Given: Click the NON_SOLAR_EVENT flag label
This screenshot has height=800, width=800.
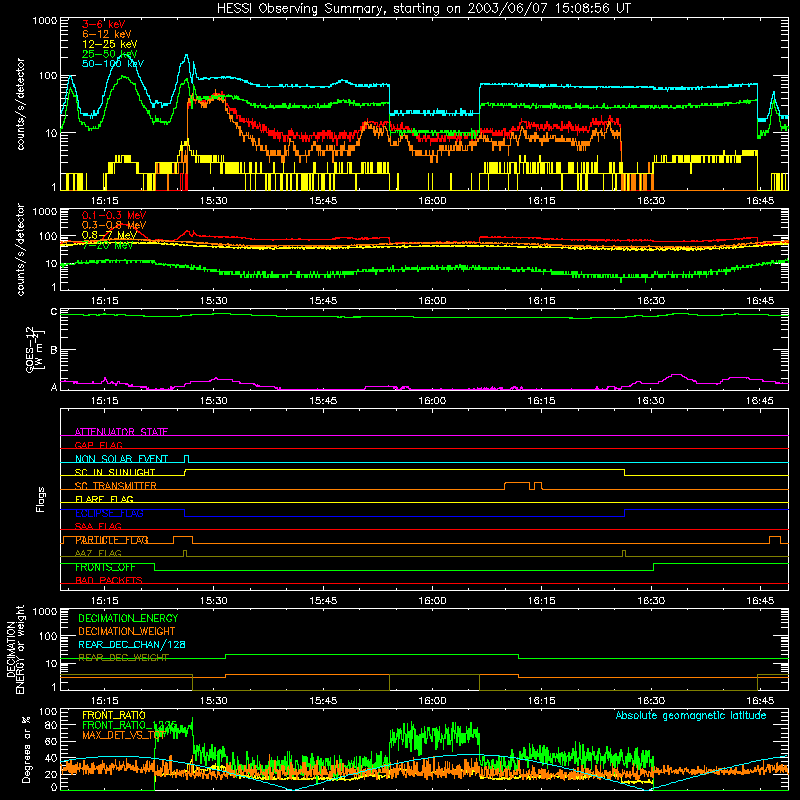Looking at the screenshot, I should (x=121, y=459).
